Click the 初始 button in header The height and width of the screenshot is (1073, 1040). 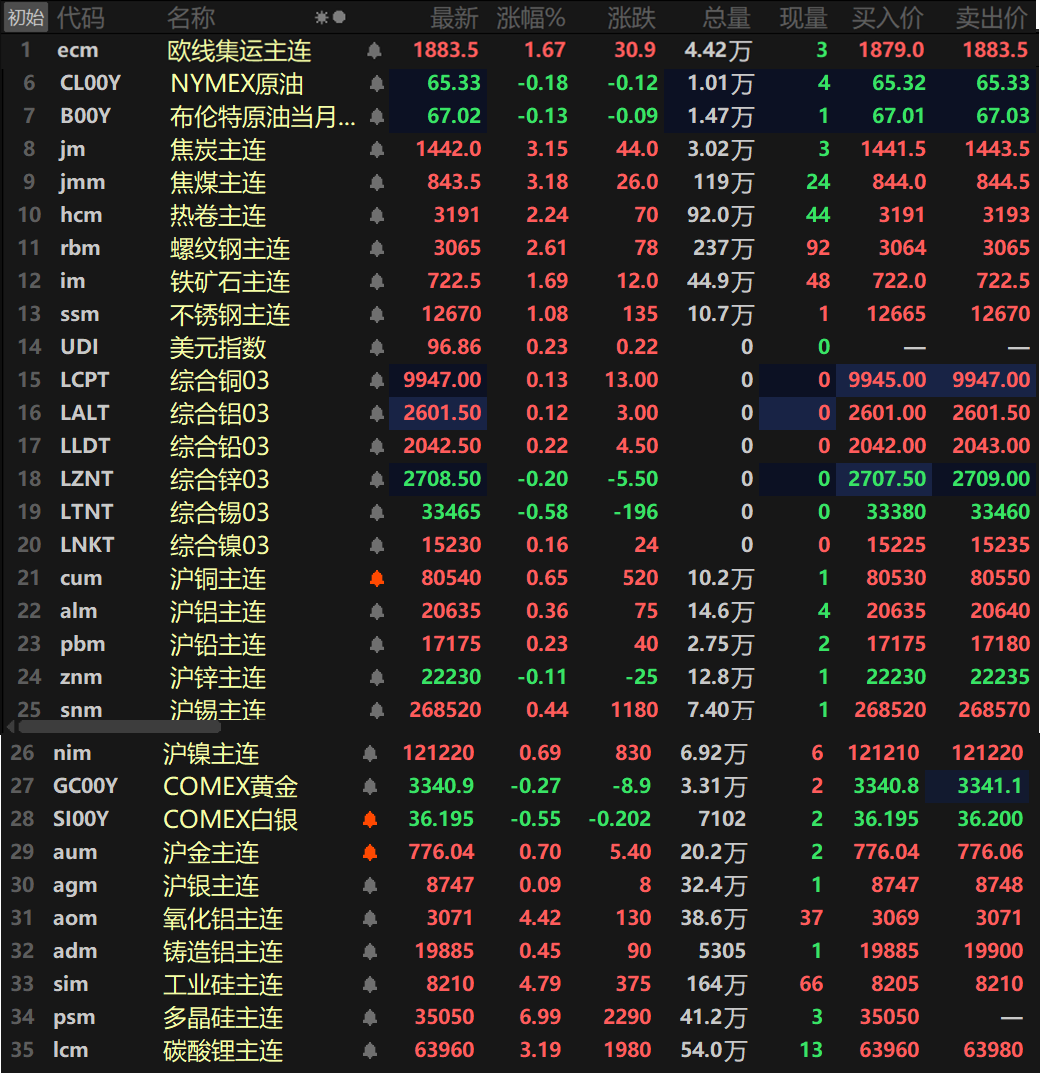click(26, 17)
